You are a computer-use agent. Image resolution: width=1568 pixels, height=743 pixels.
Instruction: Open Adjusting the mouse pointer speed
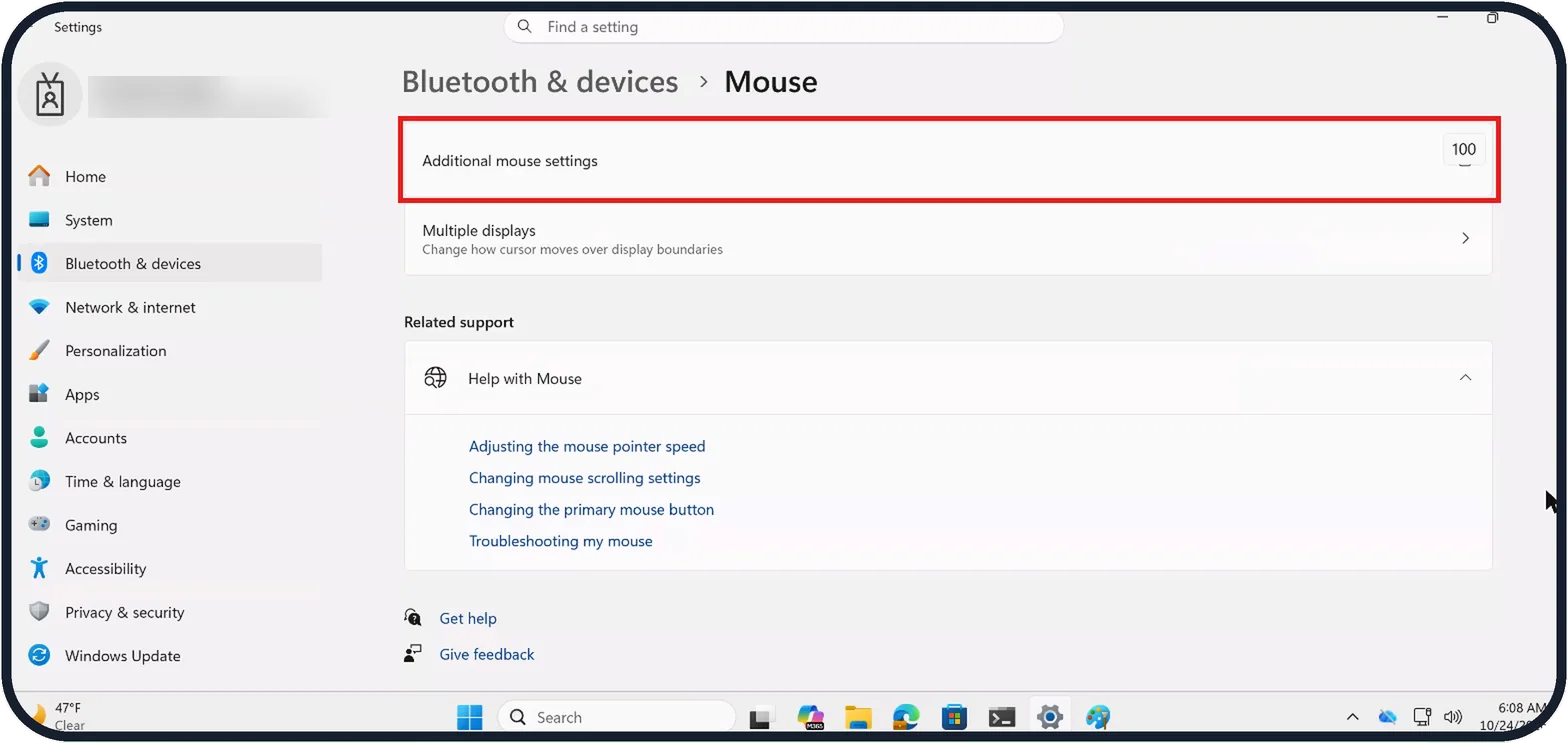tap(587, 446)
